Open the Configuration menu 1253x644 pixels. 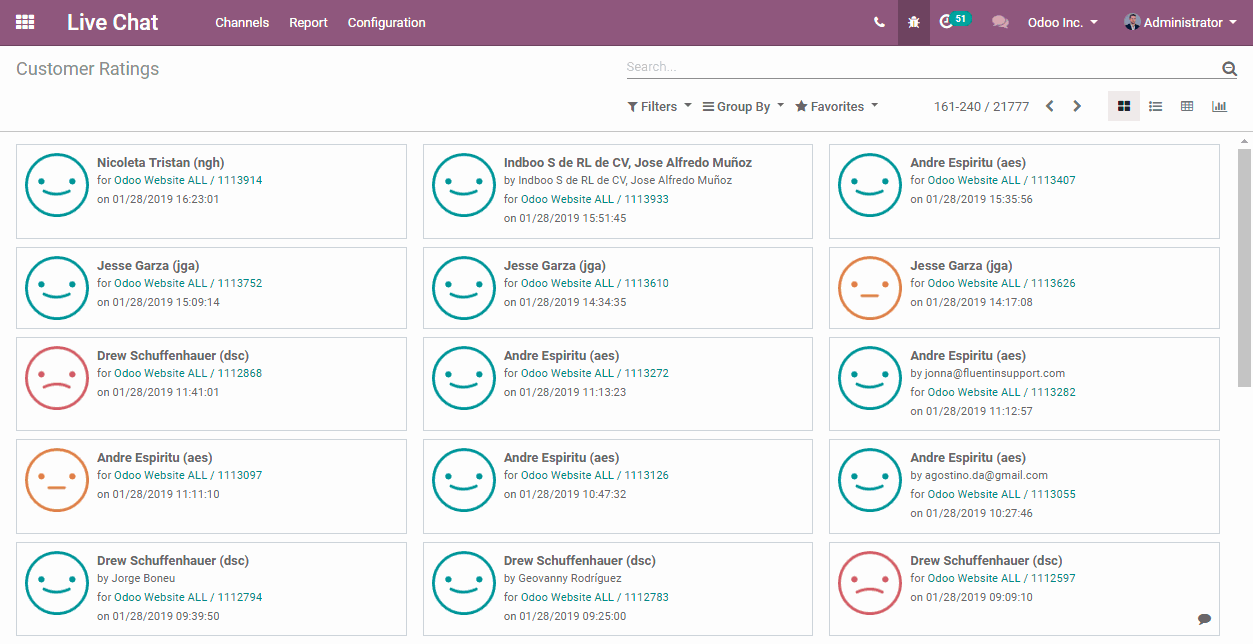[x=386, y=22]
